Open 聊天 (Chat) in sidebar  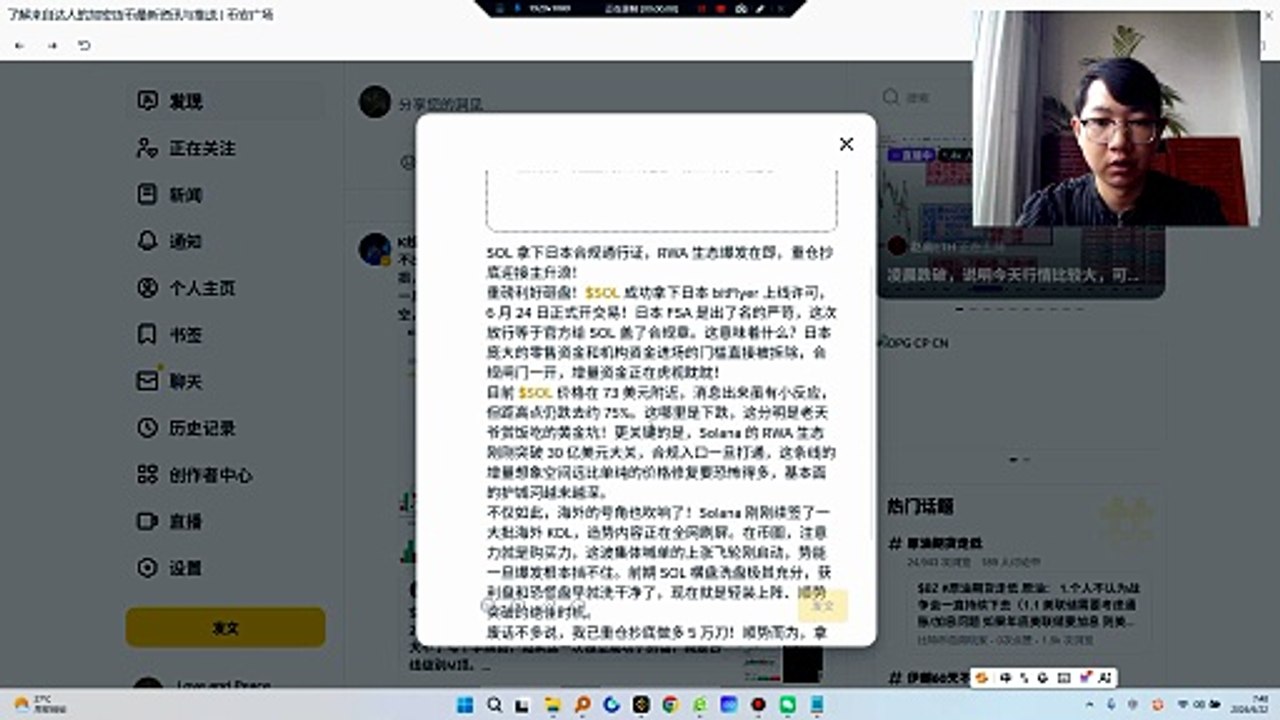tap(226, 381)
